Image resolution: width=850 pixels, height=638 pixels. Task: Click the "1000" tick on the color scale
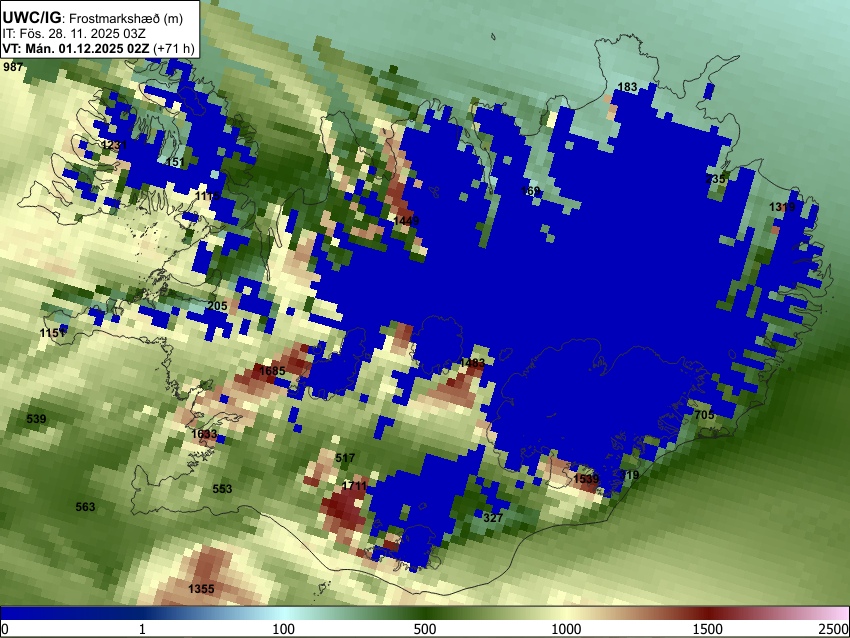tap(566, 629)
